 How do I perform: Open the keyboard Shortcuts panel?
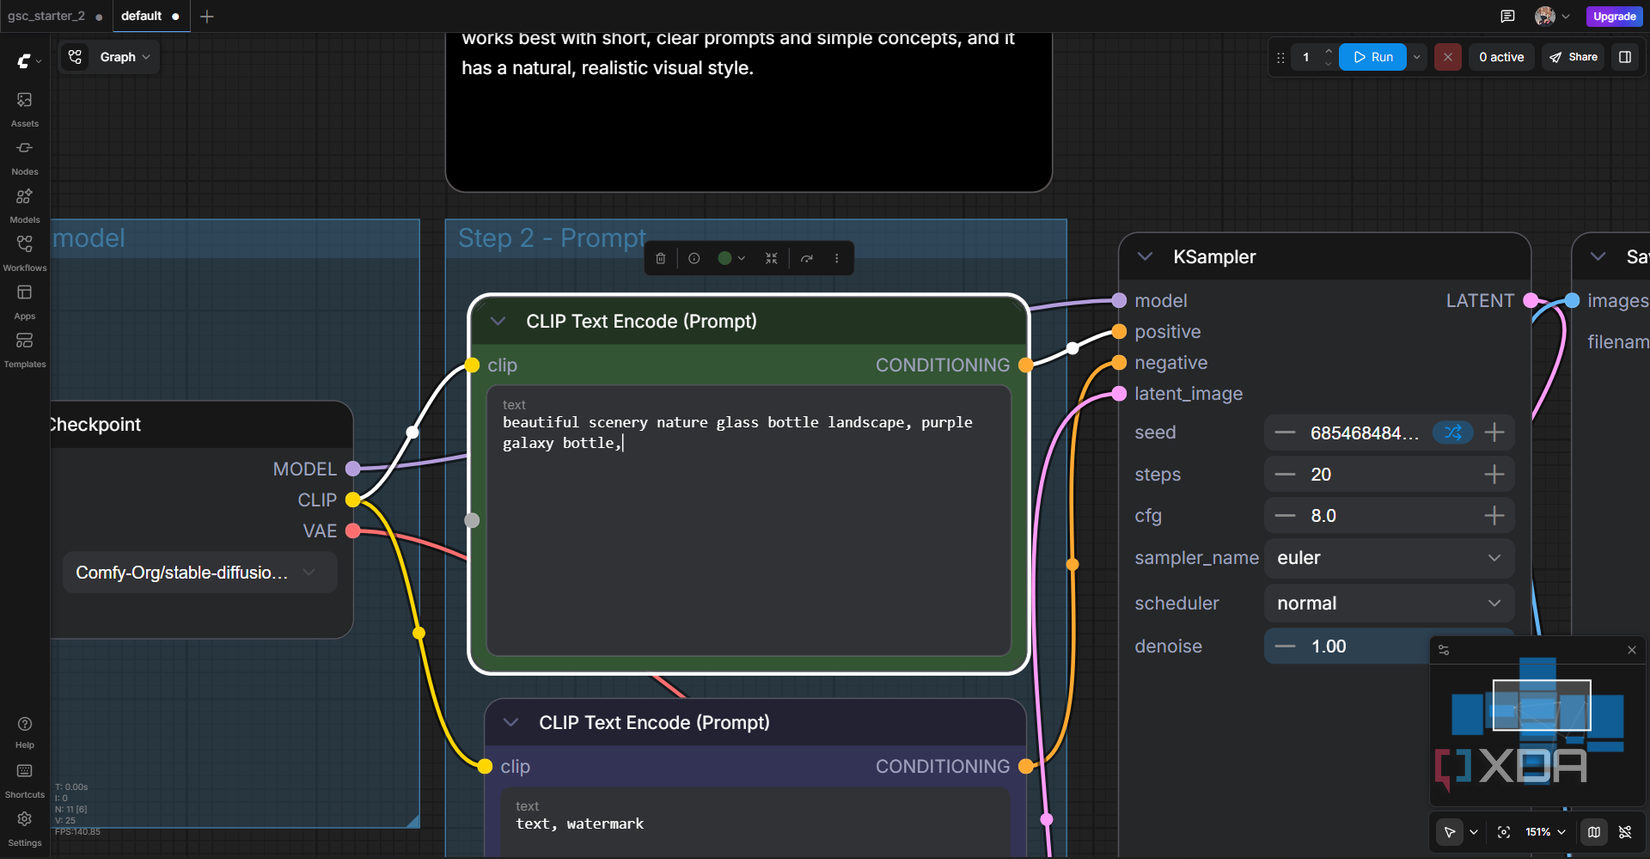pos(24,780)
